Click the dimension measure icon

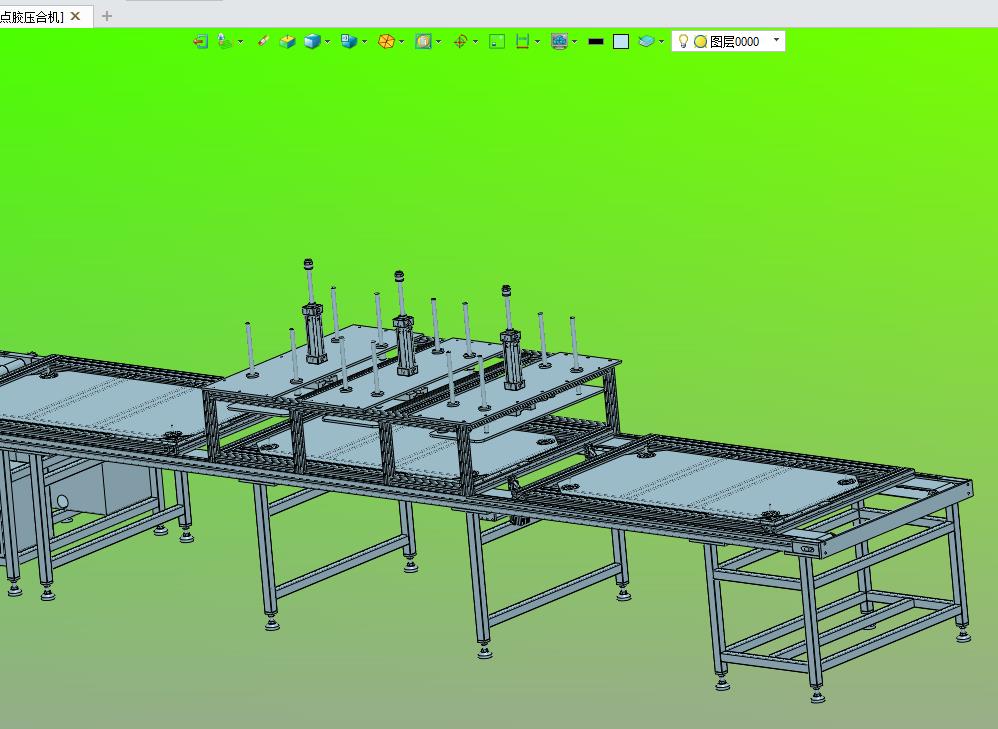(x=523, y=41)
